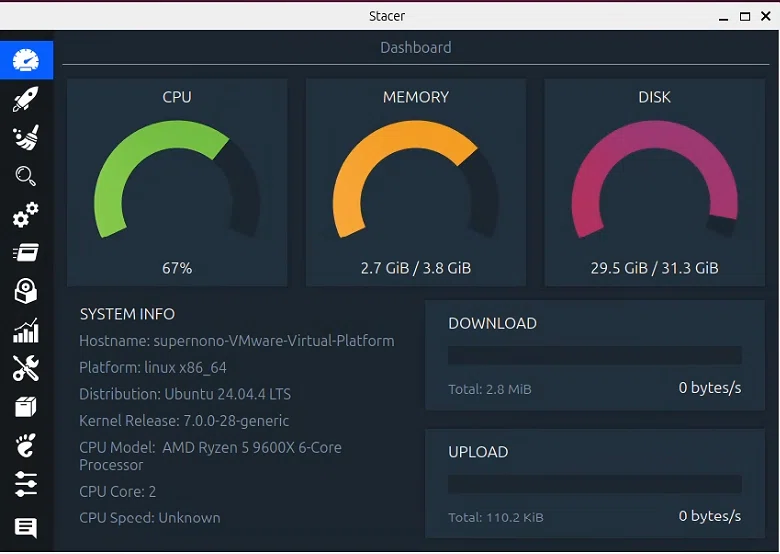
Task: Open the Dashboard speedometer icon
Action: tap(26, 60)
